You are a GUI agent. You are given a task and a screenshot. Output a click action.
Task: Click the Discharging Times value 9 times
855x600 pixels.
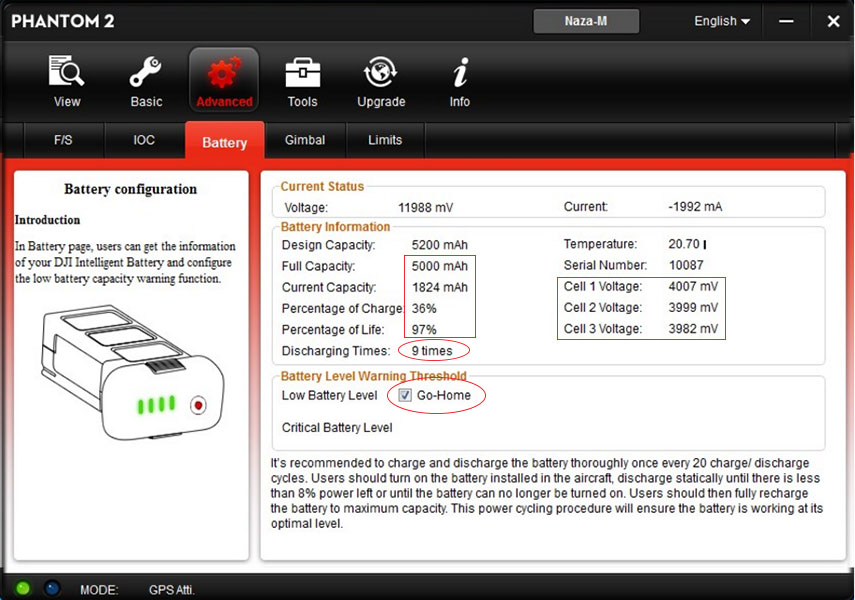432,351
